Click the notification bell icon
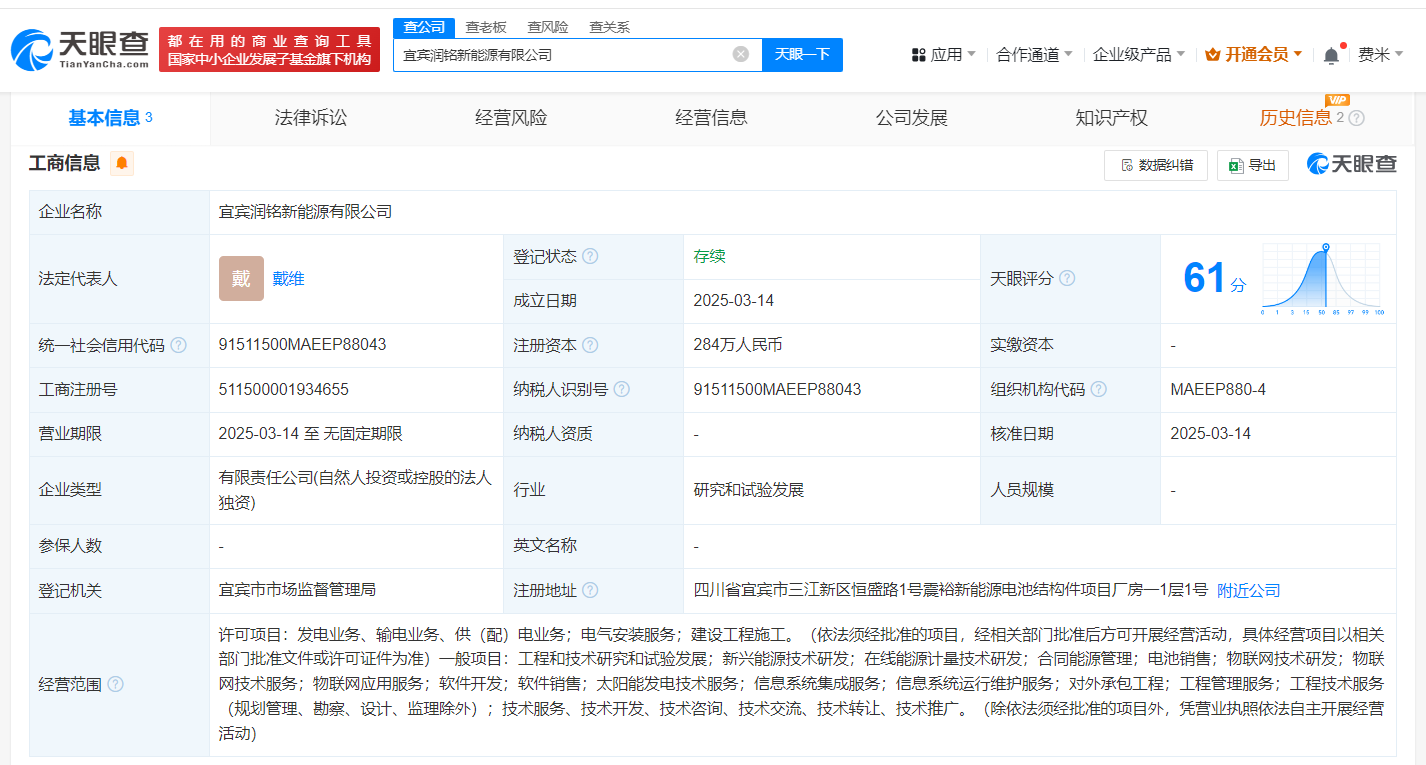 1331,56
